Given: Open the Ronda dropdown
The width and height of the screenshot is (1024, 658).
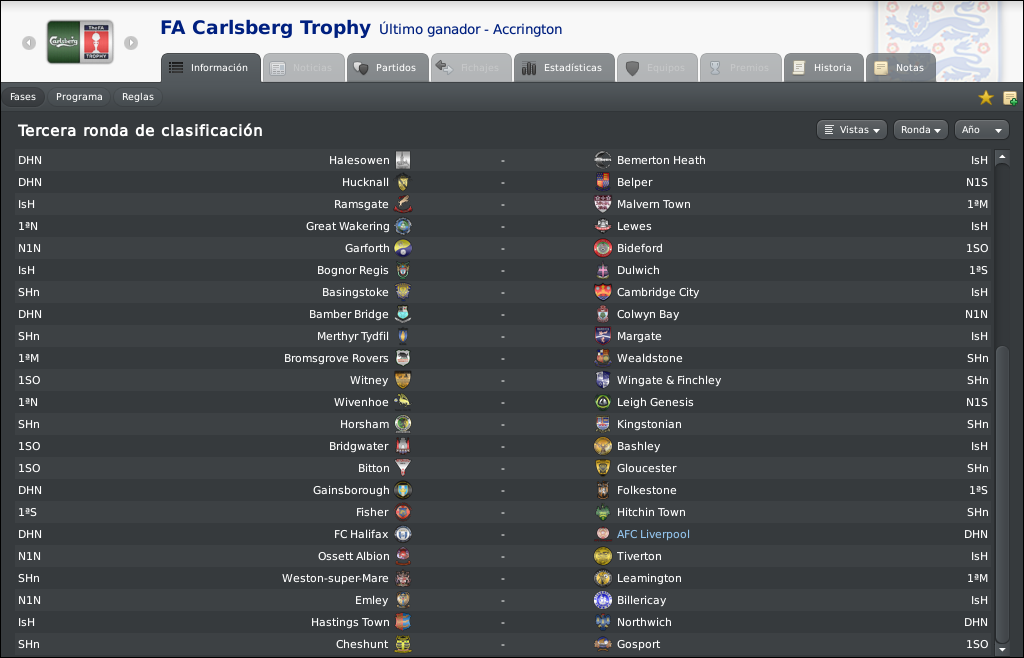Looking at the screenshot, I should (920, 130).
